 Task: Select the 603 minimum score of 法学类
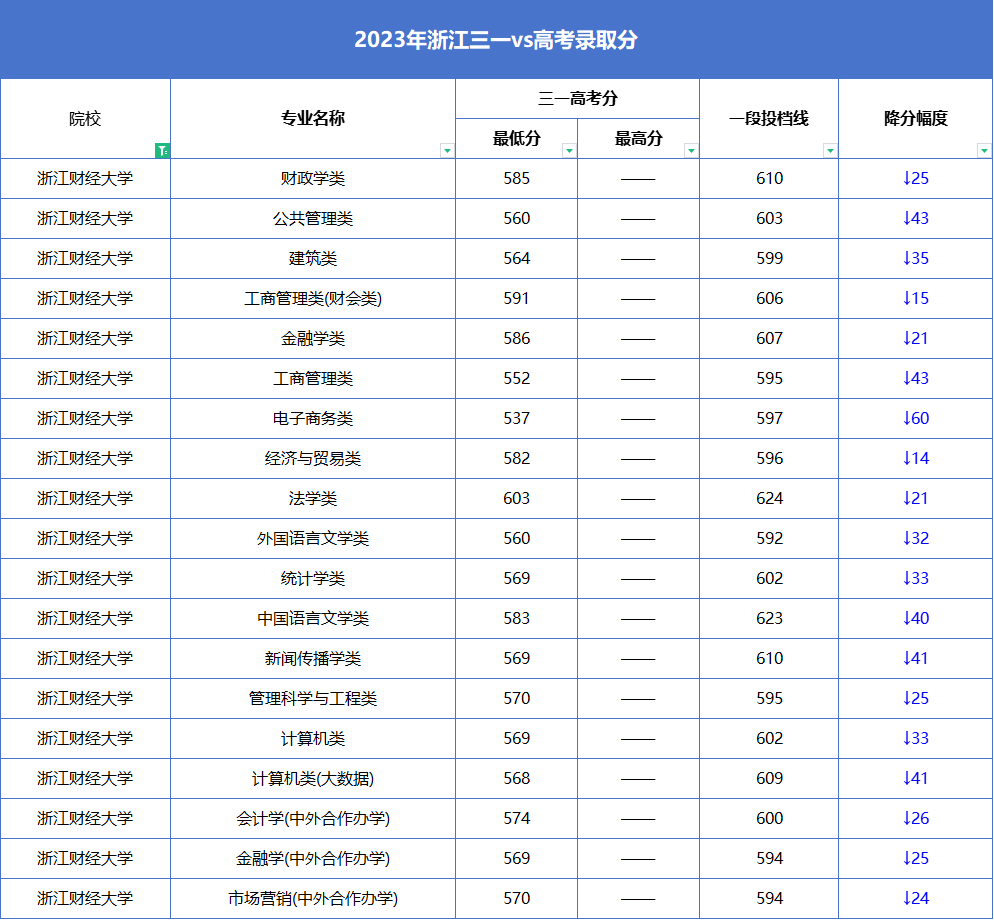516,498
